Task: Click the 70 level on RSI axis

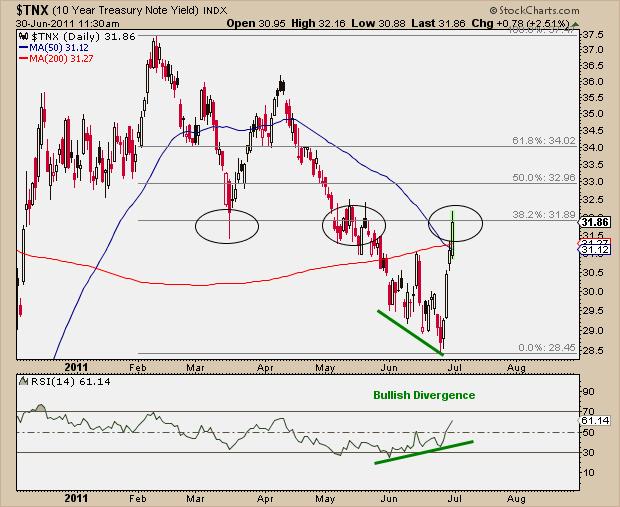Action: pyautogui.click(x=589, y=412)
